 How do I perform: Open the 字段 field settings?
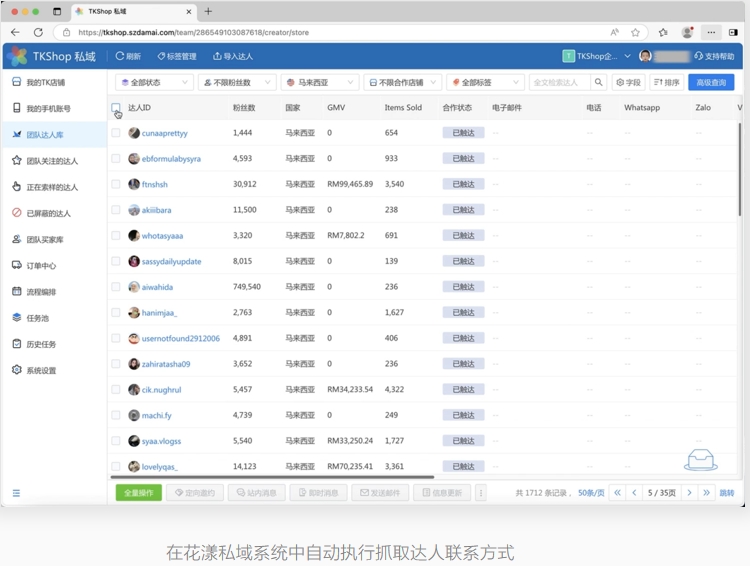click(628, 82)
